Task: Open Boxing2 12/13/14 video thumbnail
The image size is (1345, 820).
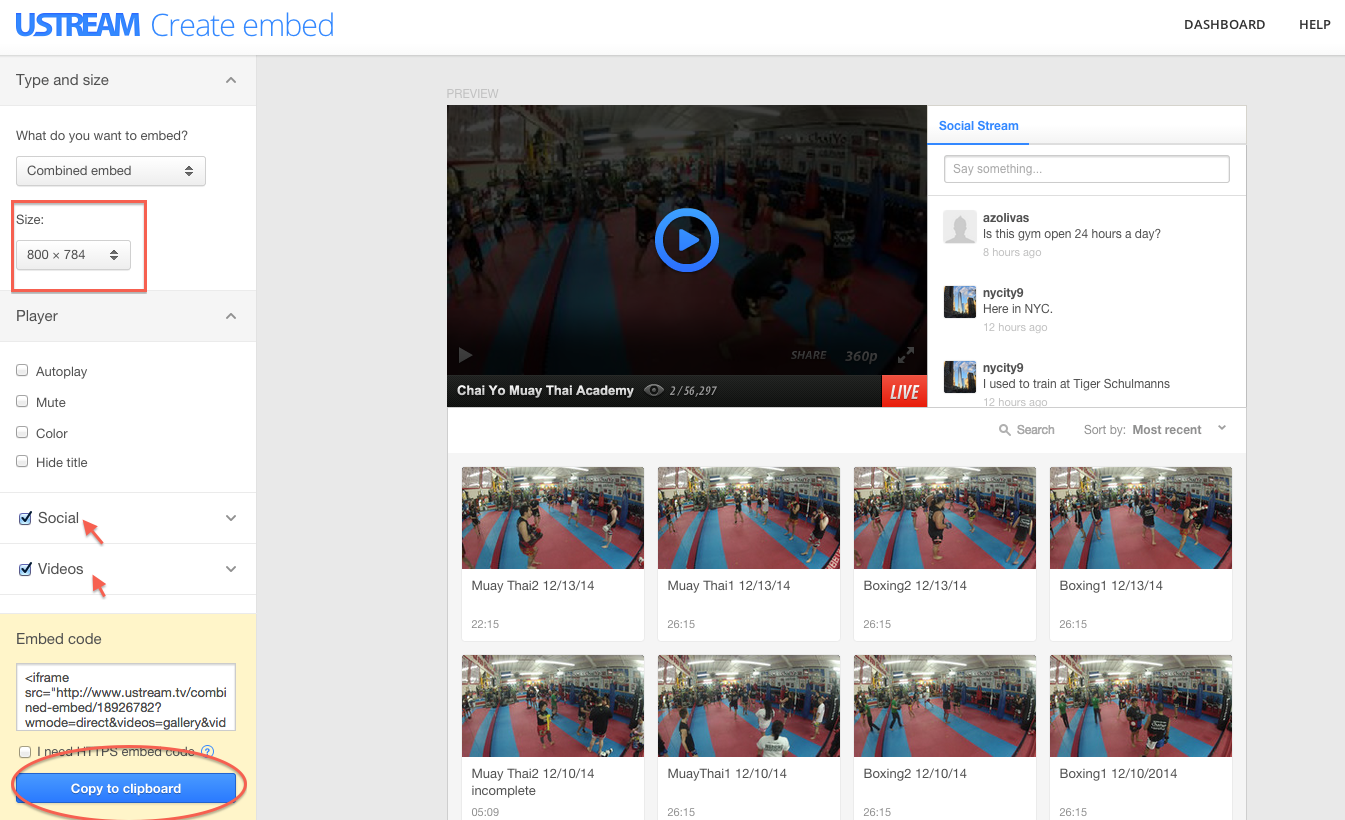Action: pos(945,518)
